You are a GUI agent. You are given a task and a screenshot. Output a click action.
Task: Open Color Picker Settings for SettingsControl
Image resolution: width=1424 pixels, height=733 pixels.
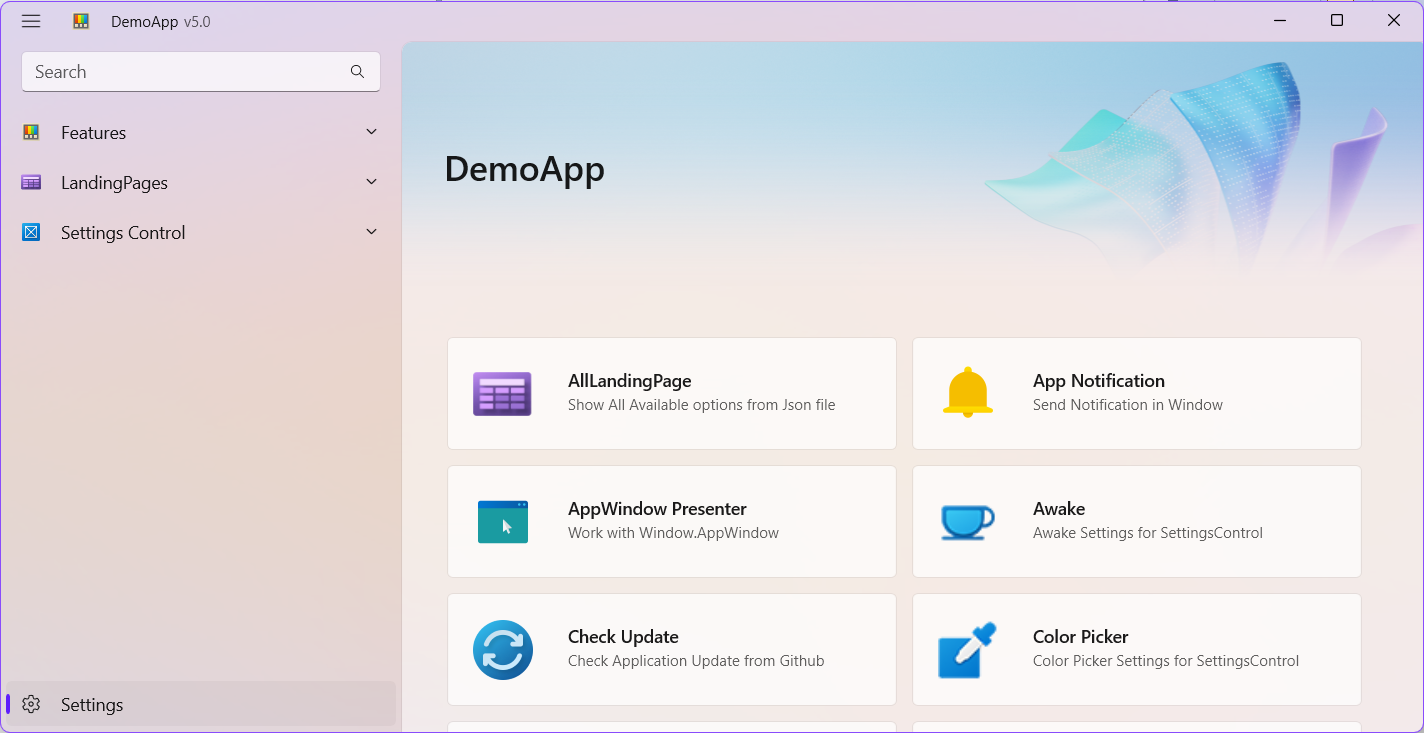pyautogui.click(x=1136, y=649)
